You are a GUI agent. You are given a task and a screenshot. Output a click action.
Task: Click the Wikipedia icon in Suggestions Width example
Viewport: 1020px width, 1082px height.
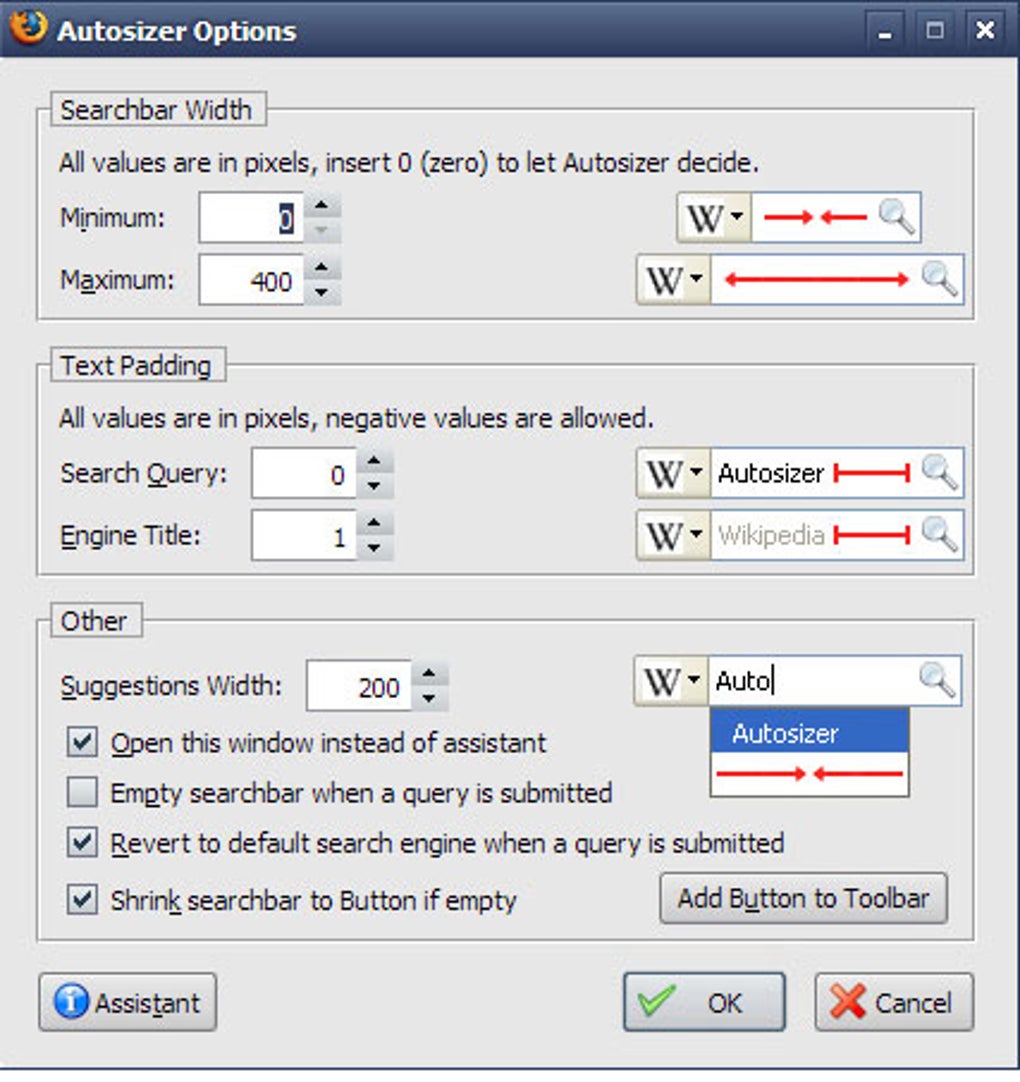coord(661,680)
